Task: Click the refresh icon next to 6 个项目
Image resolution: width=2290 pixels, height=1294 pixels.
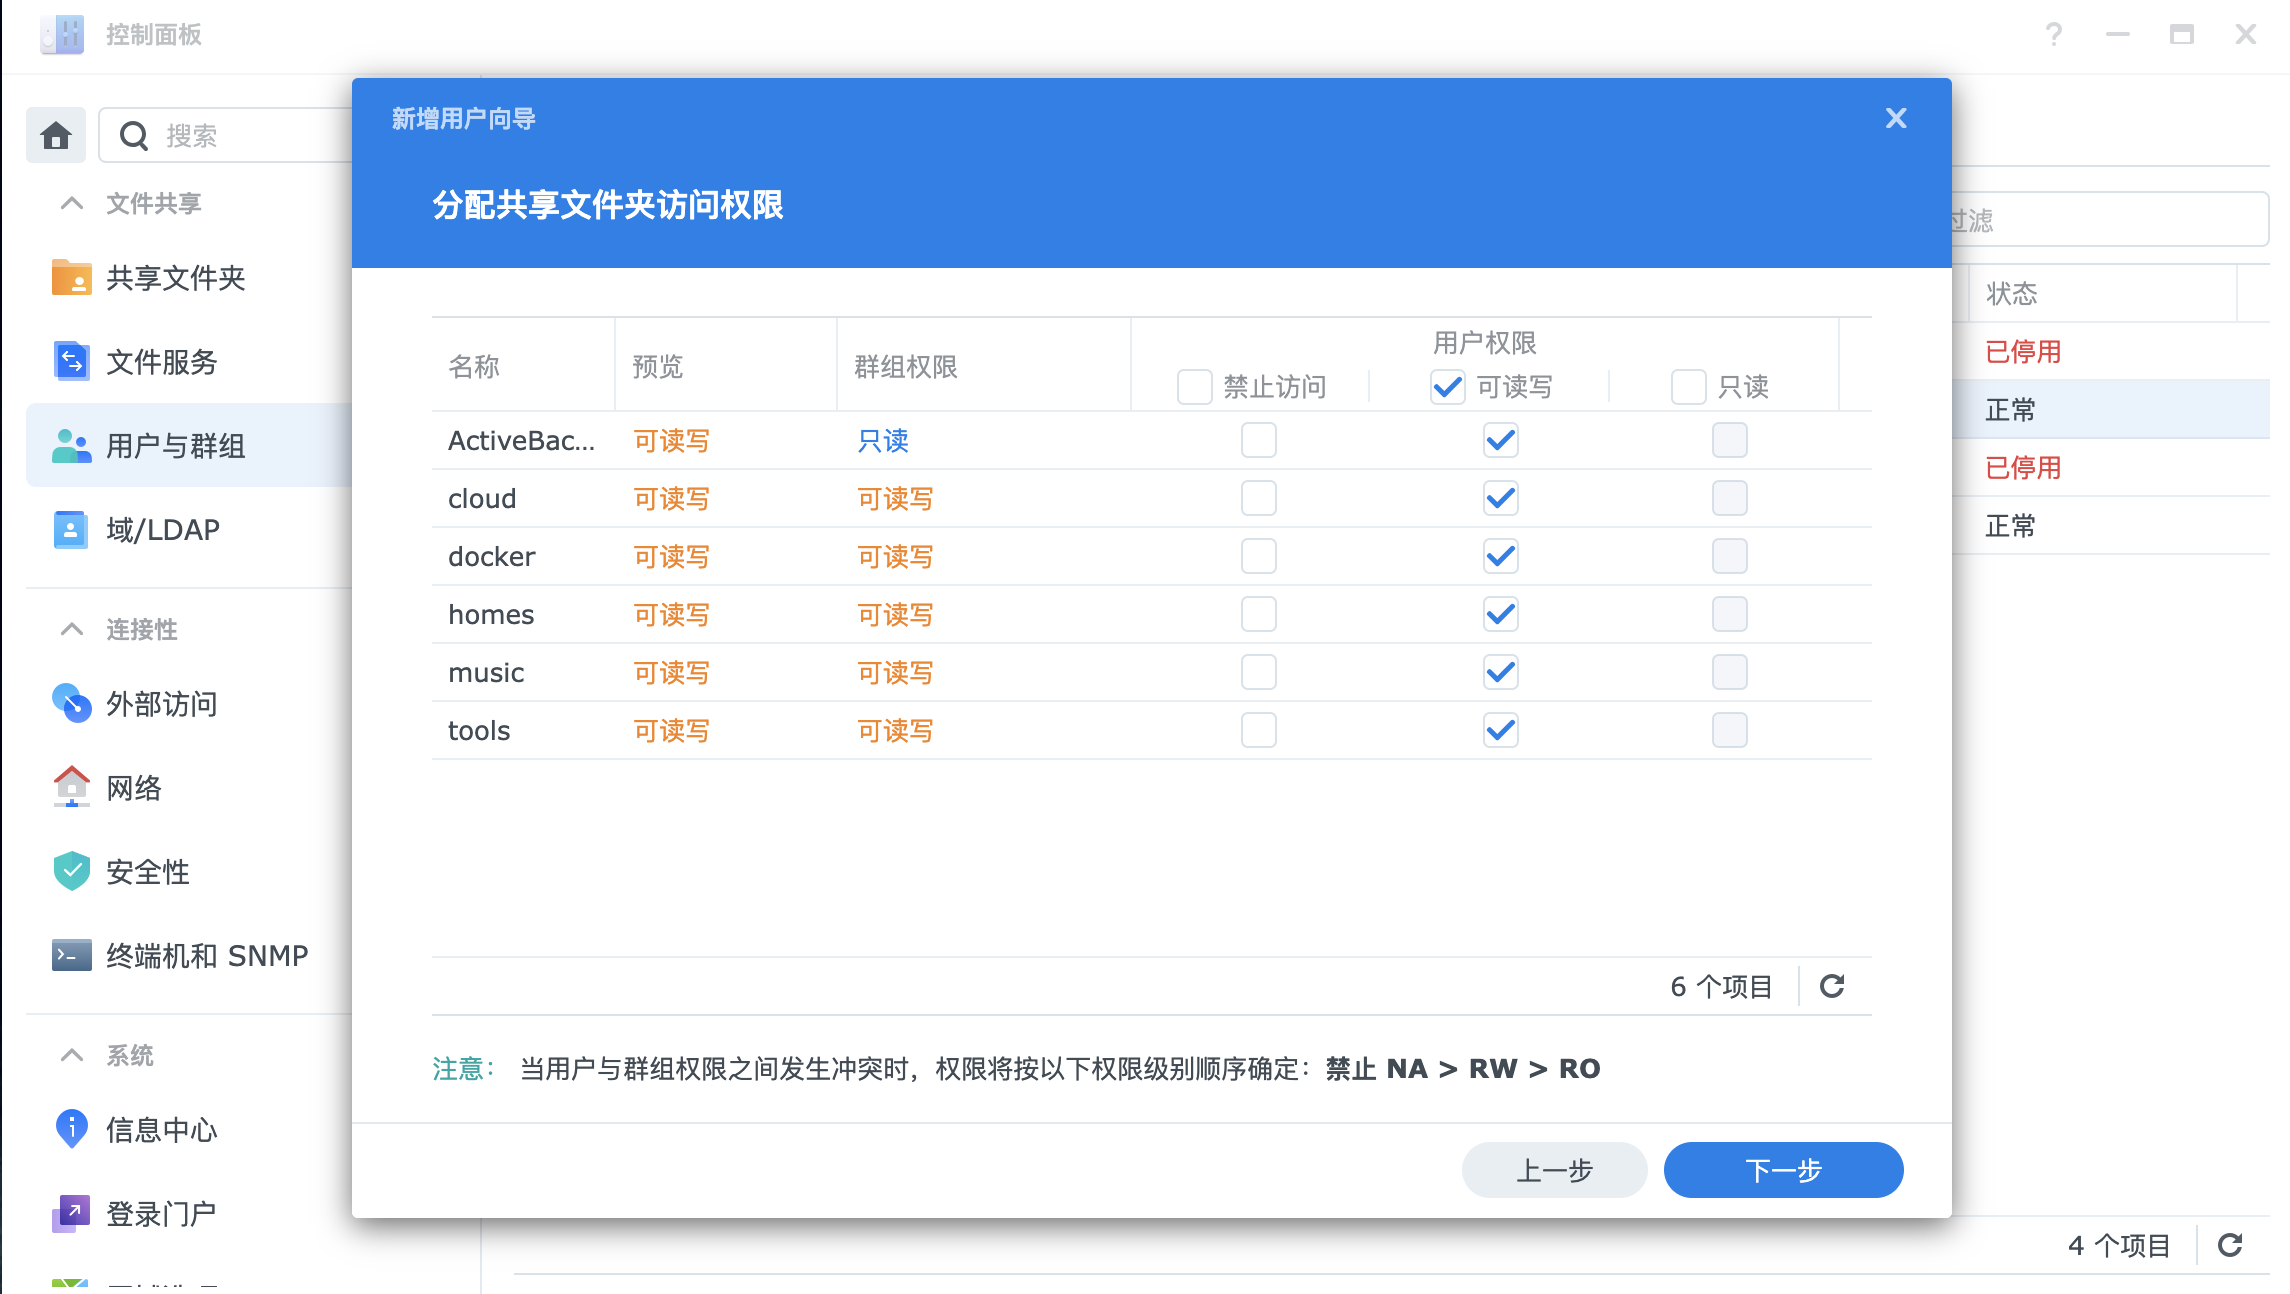Action: click(x=1833, y=987)
